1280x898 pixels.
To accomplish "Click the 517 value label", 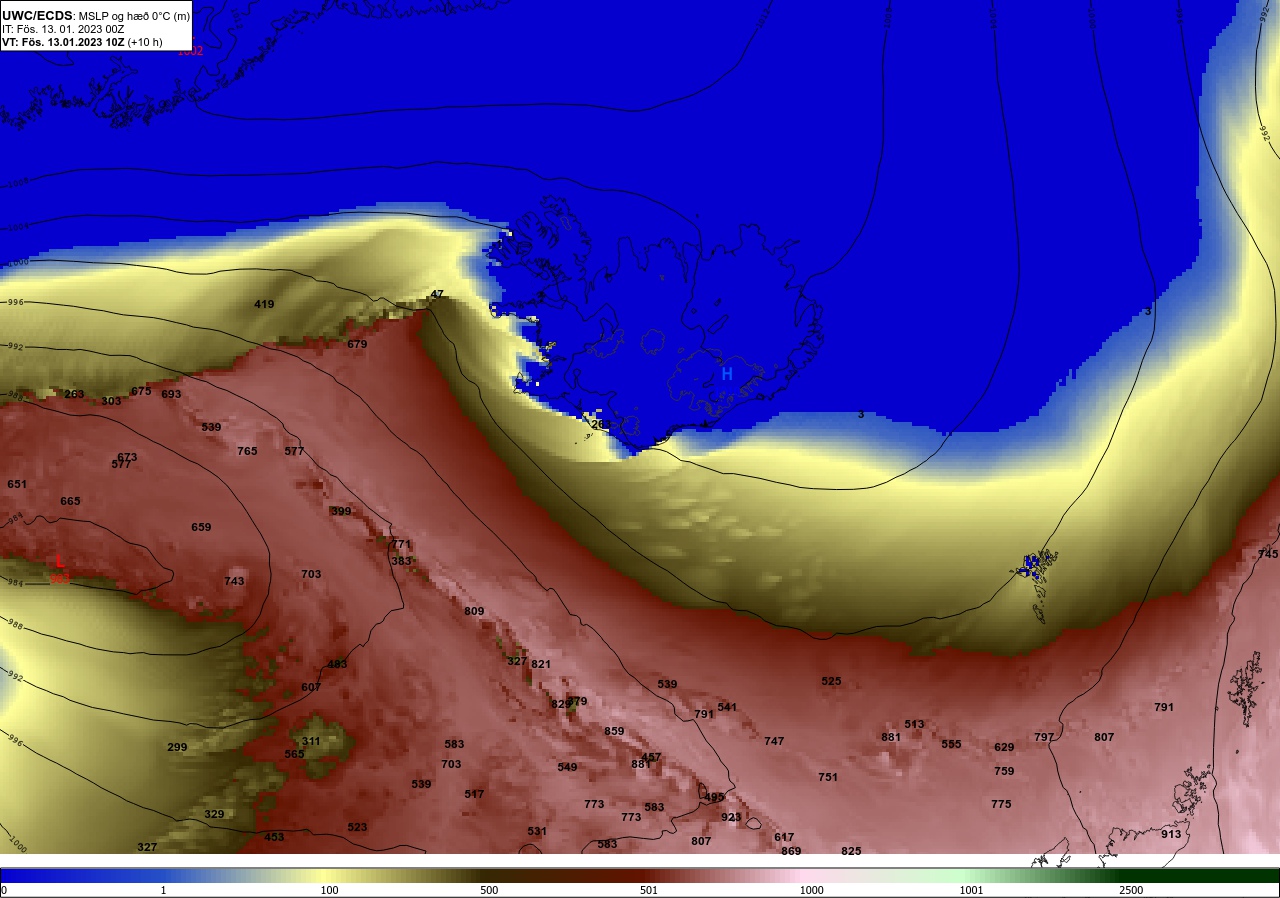I will 474,794.
